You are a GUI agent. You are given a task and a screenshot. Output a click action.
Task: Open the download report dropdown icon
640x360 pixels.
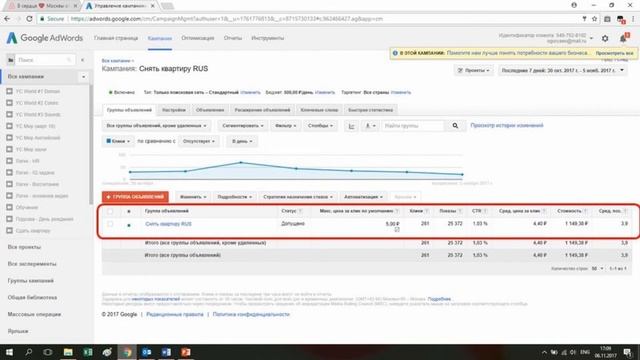click(370, 126)
